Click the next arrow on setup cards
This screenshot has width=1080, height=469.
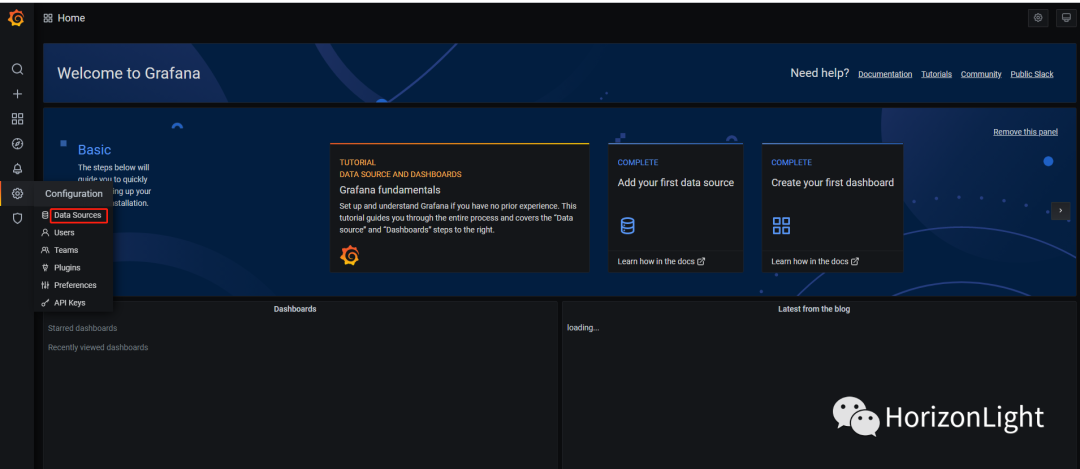coord(1061,211)
